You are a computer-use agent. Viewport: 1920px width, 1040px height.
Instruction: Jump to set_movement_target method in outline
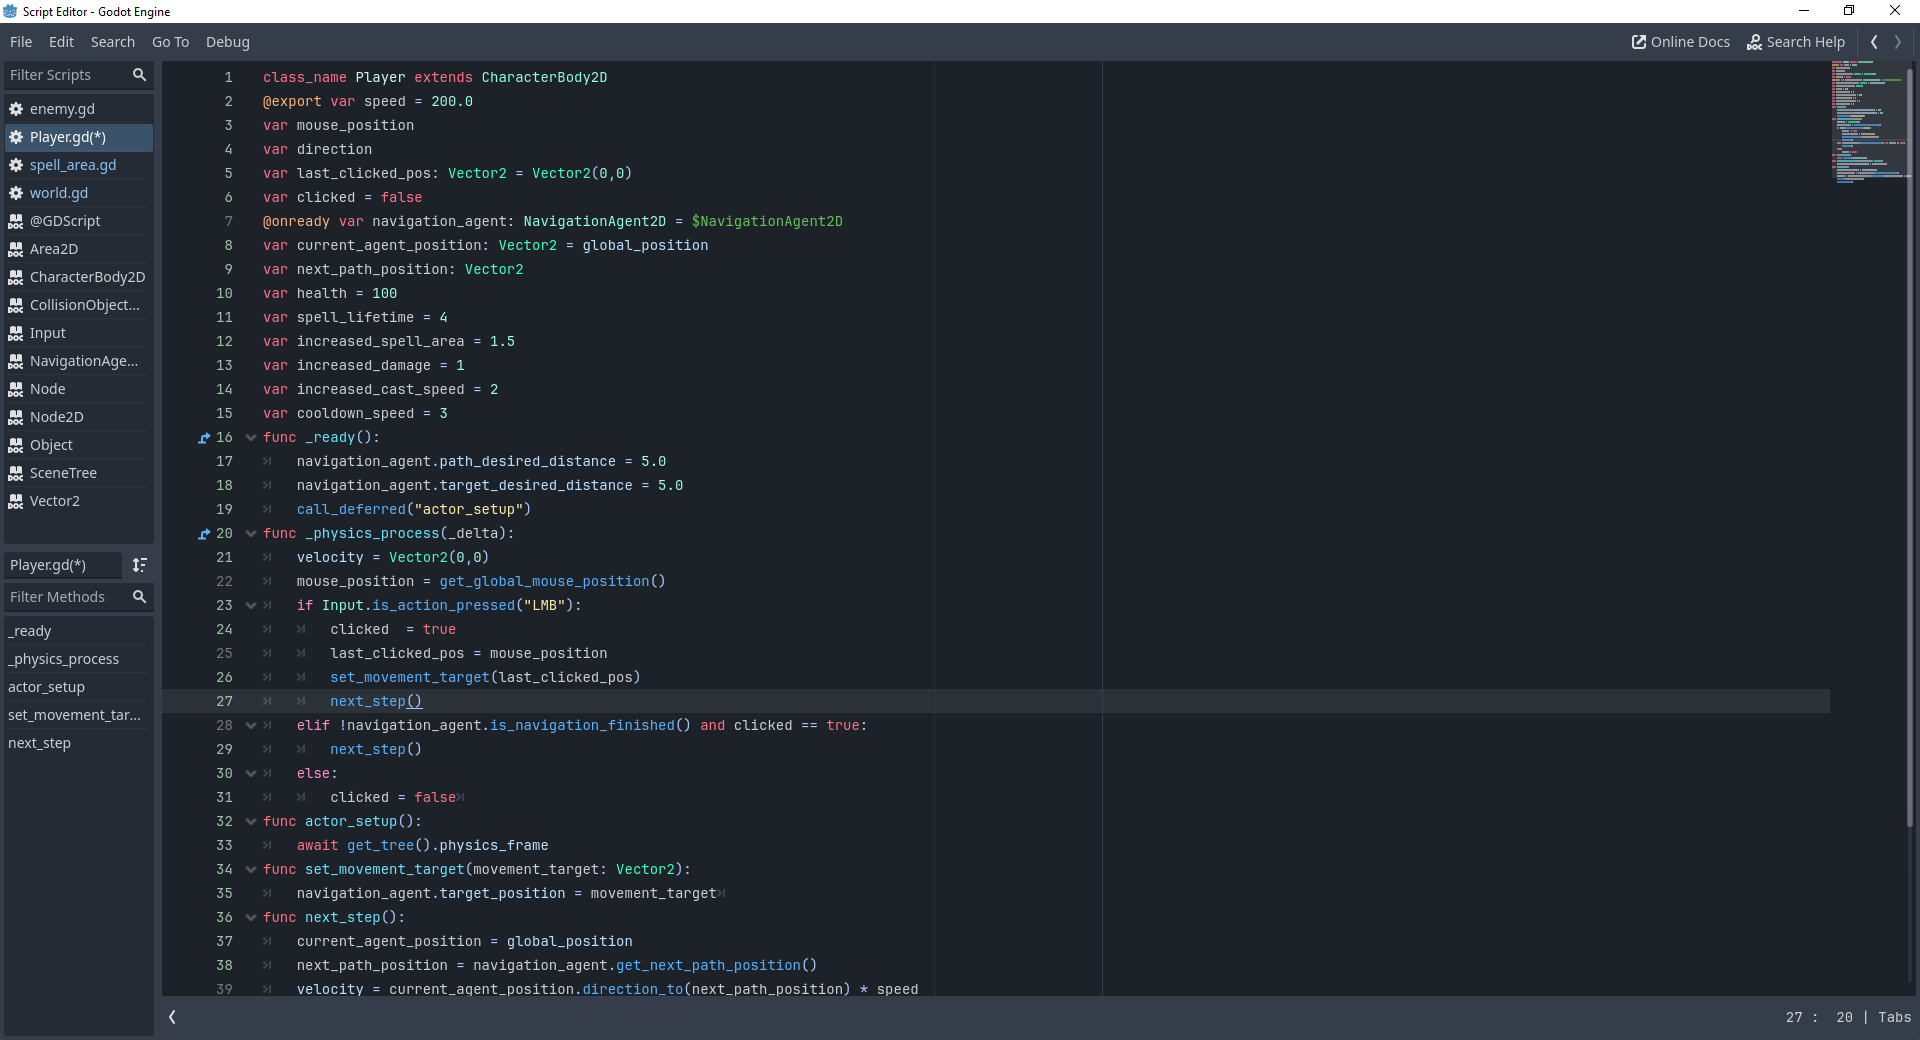click(x=78, y=715)
